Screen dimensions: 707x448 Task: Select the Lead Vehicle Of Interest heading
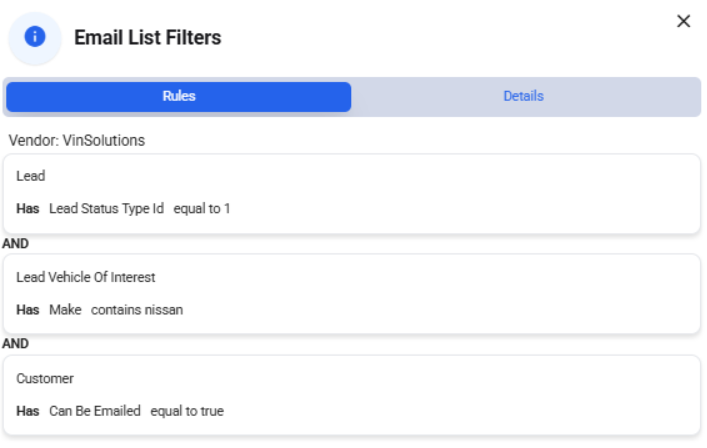86,277
